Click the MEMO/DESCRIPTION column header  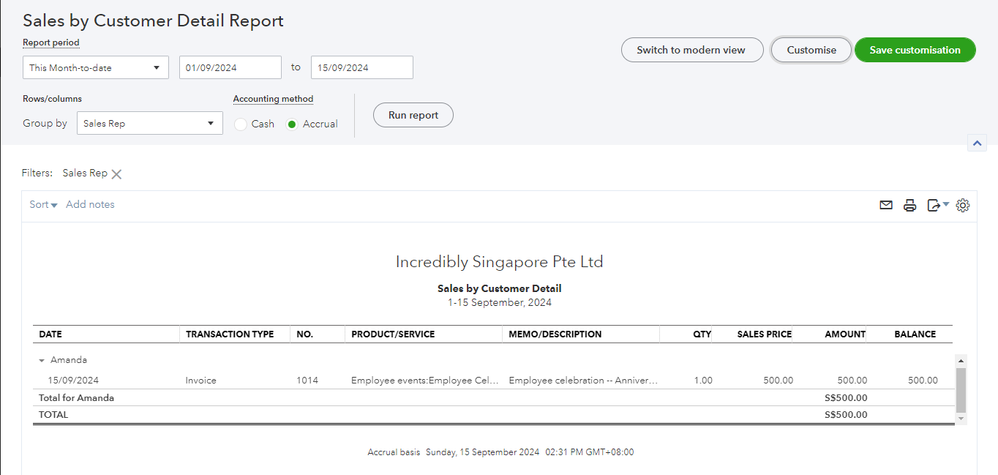click(555, 334)
